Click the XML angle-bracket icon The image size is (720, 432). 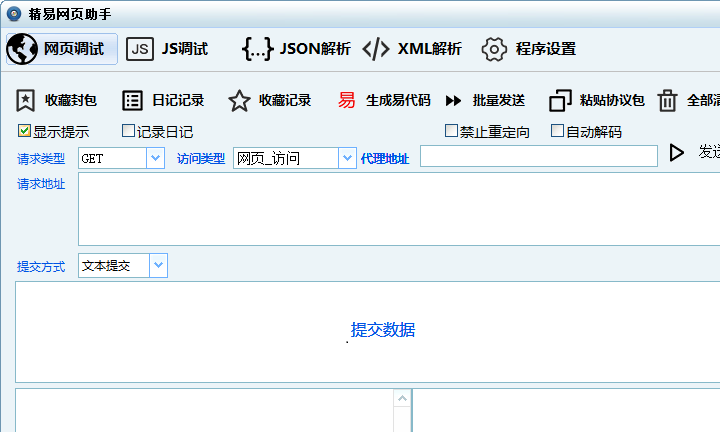click(x=376, y=49)
